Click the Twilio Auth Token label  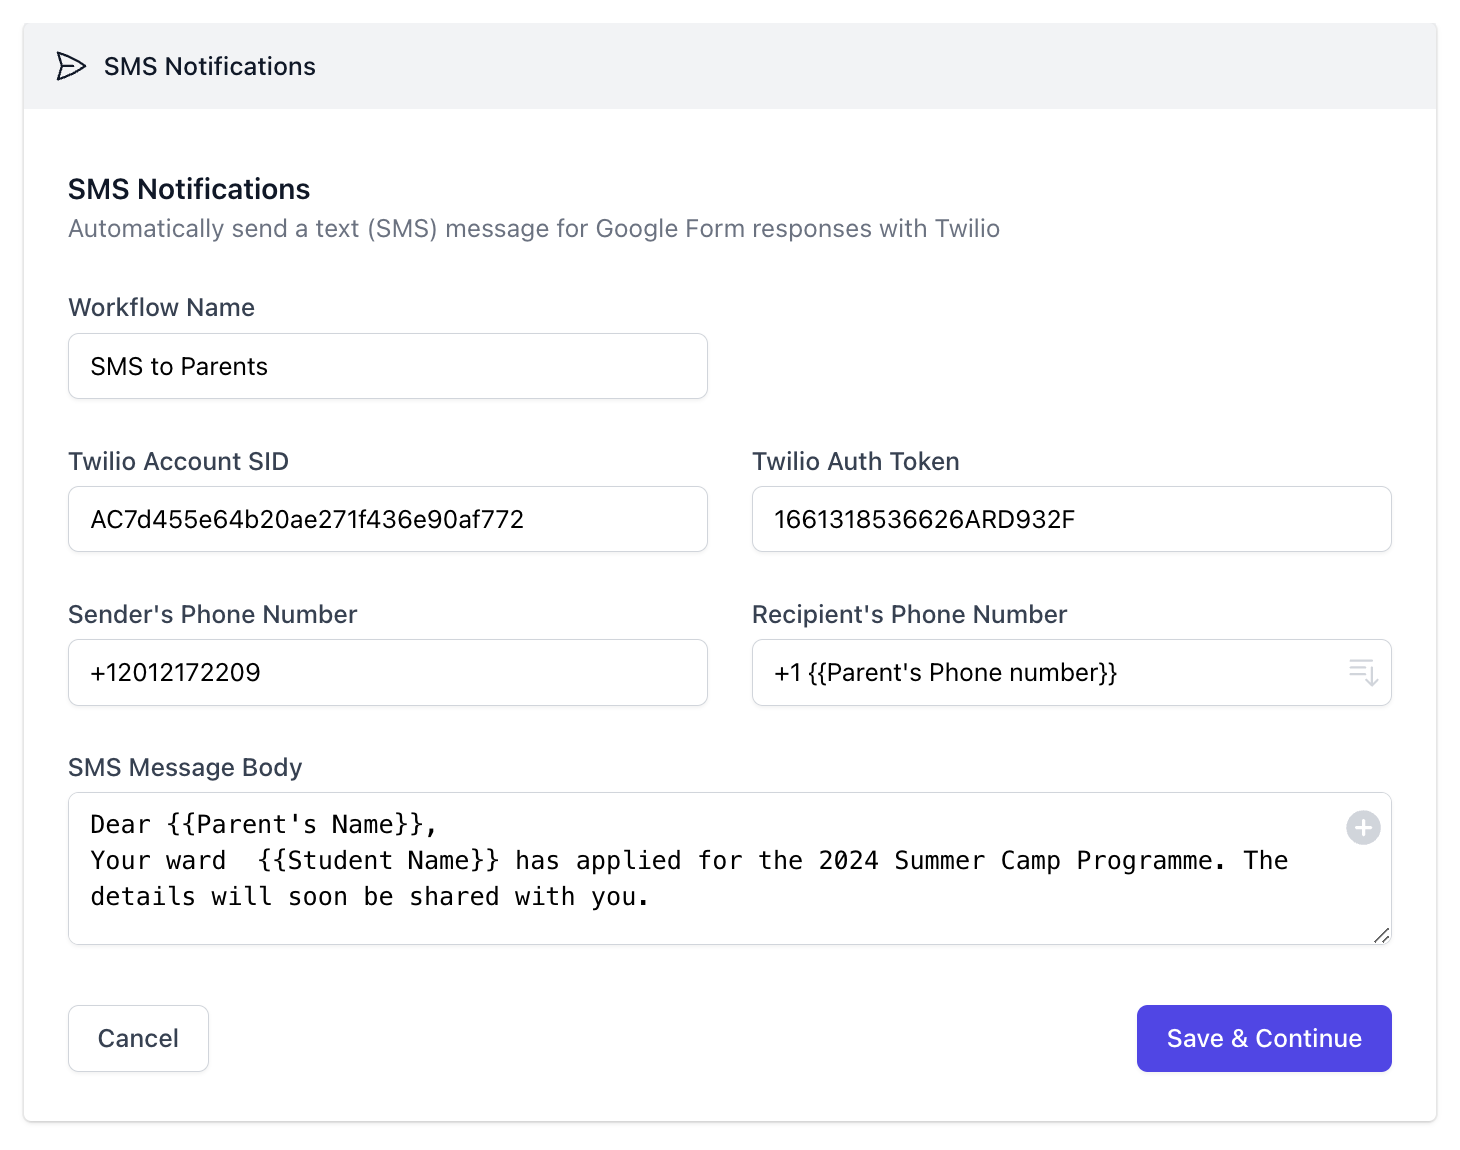pos(855,461)
